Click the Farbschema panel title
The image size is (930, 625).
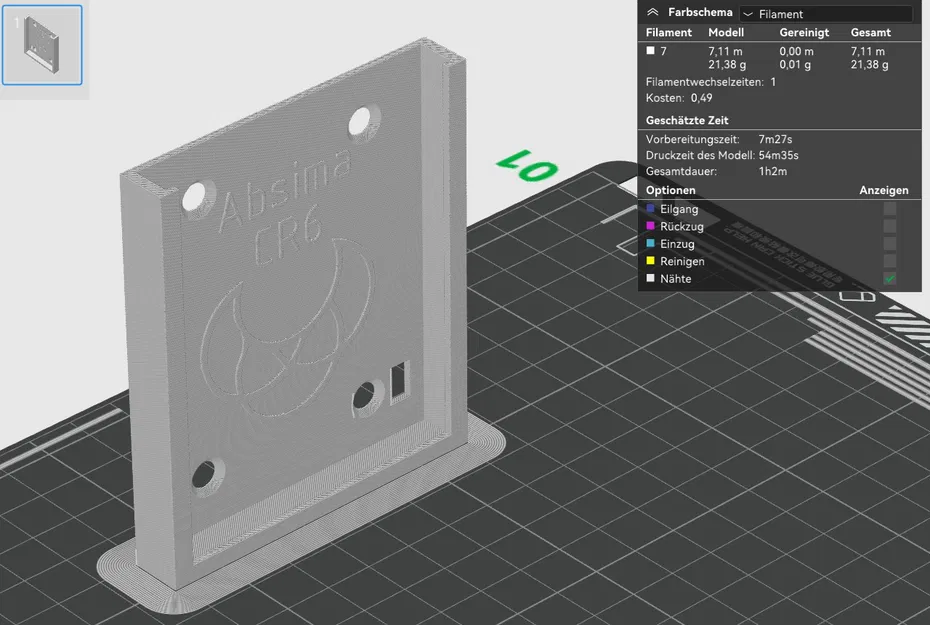(x=700, y=12)
